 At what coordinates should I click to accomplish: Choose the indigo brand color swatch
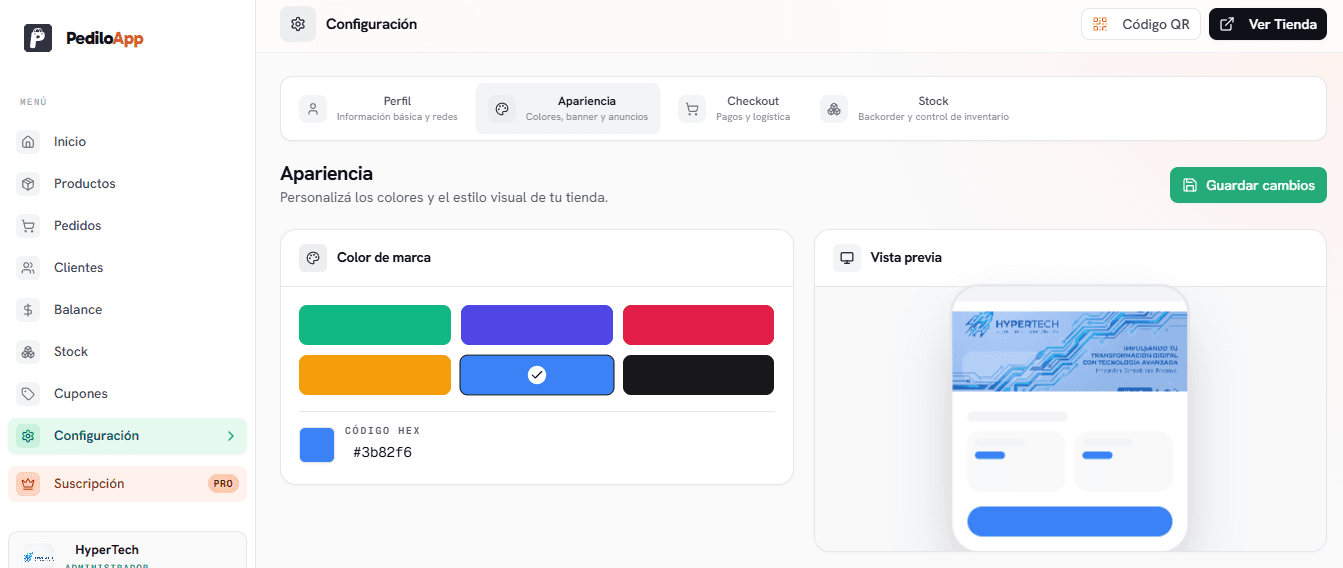tap(537, 325)
